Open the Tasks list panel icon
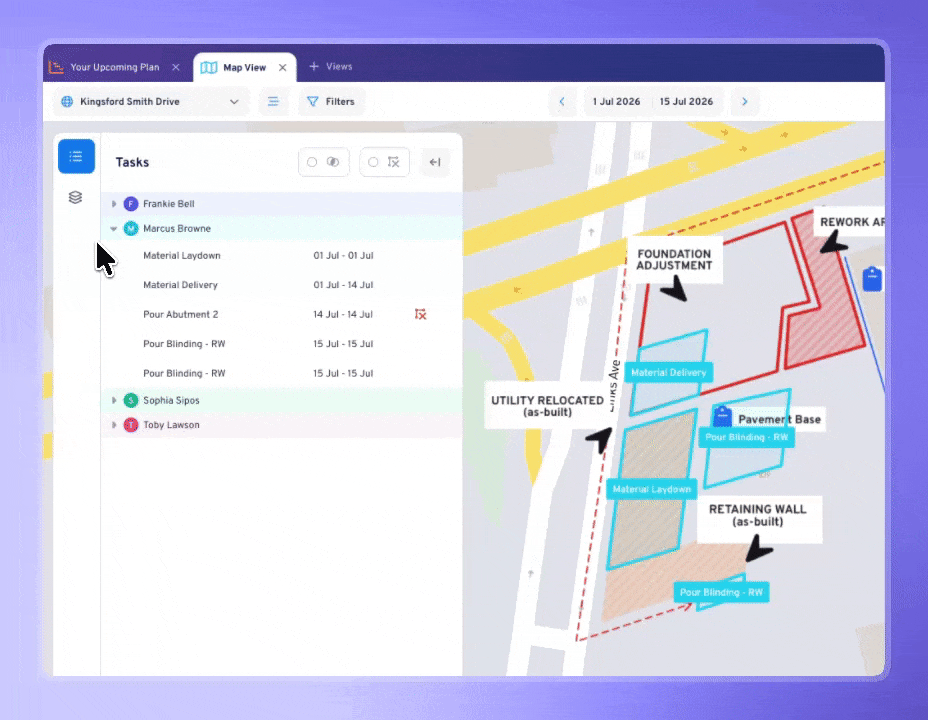 click(76, 156)
